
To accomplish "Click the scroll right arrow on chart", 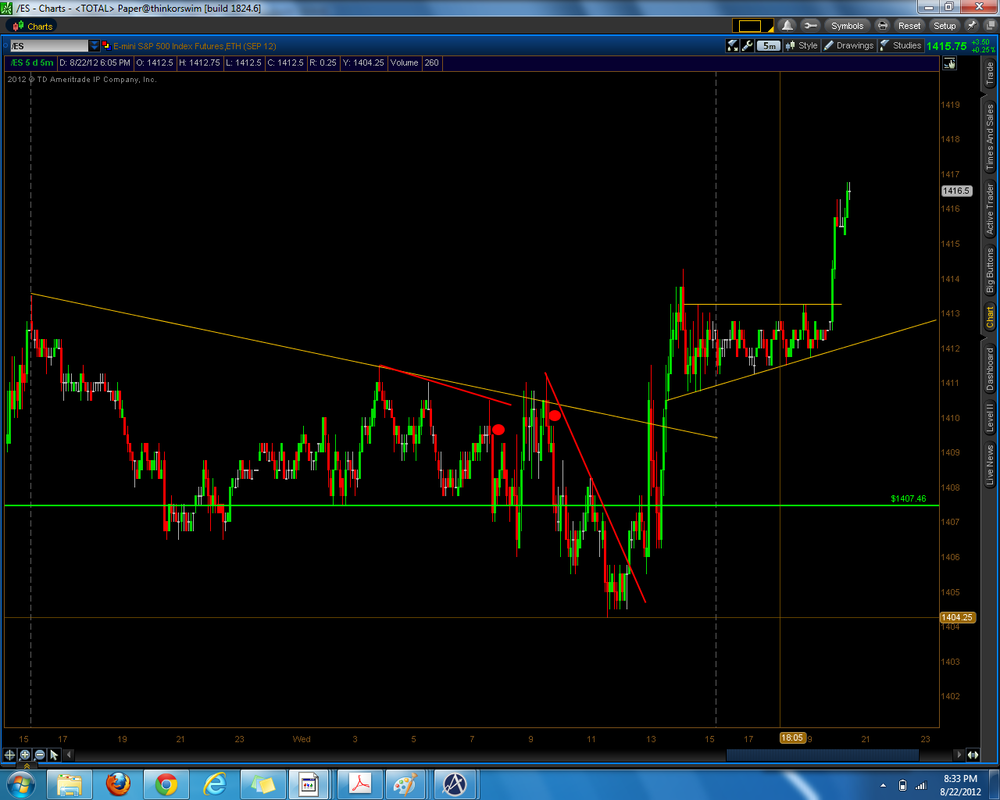I will [x=958, y=755].
